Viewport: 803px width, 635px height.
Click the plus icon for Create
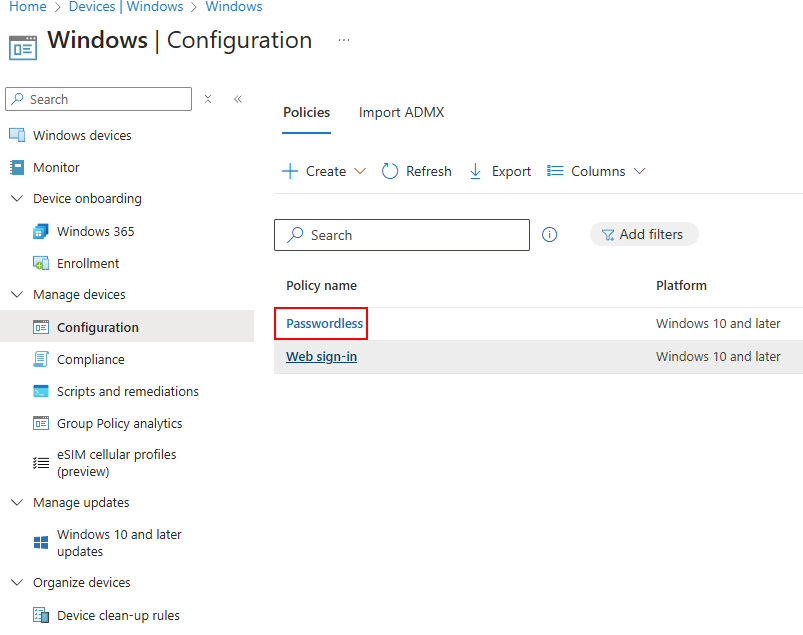tap(290, 171)
